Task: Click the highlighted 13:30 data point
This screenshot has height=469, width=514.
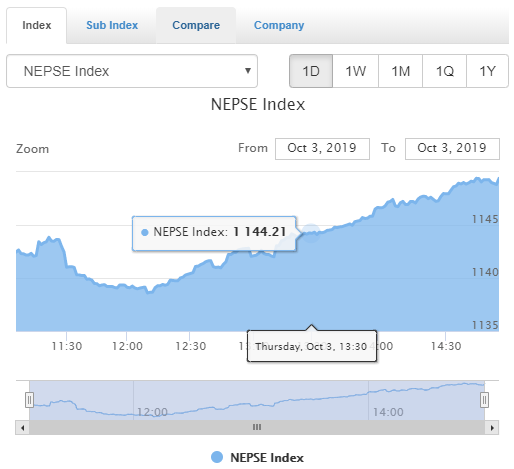Action: 311,233
